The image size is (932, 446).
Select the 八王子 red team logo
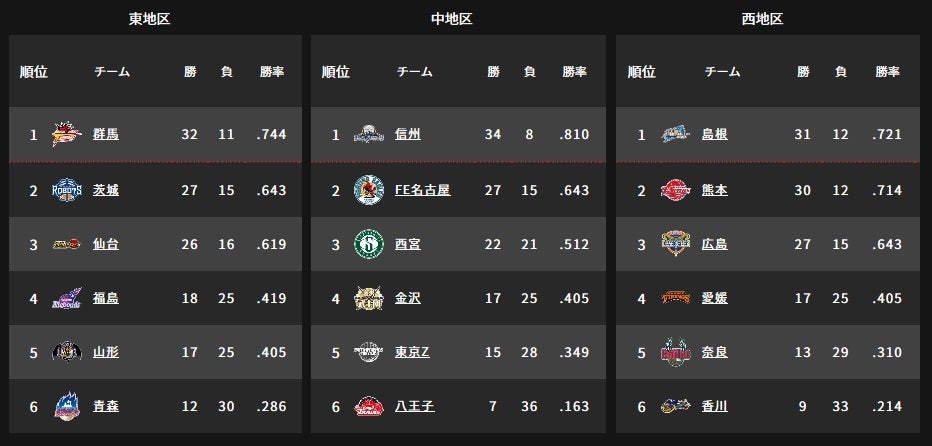coord(369,407)
